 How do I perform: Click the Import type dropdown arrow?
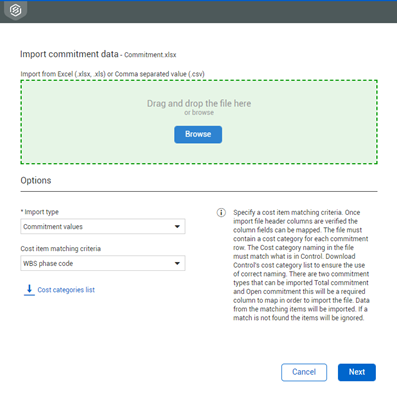coord(177,227)
